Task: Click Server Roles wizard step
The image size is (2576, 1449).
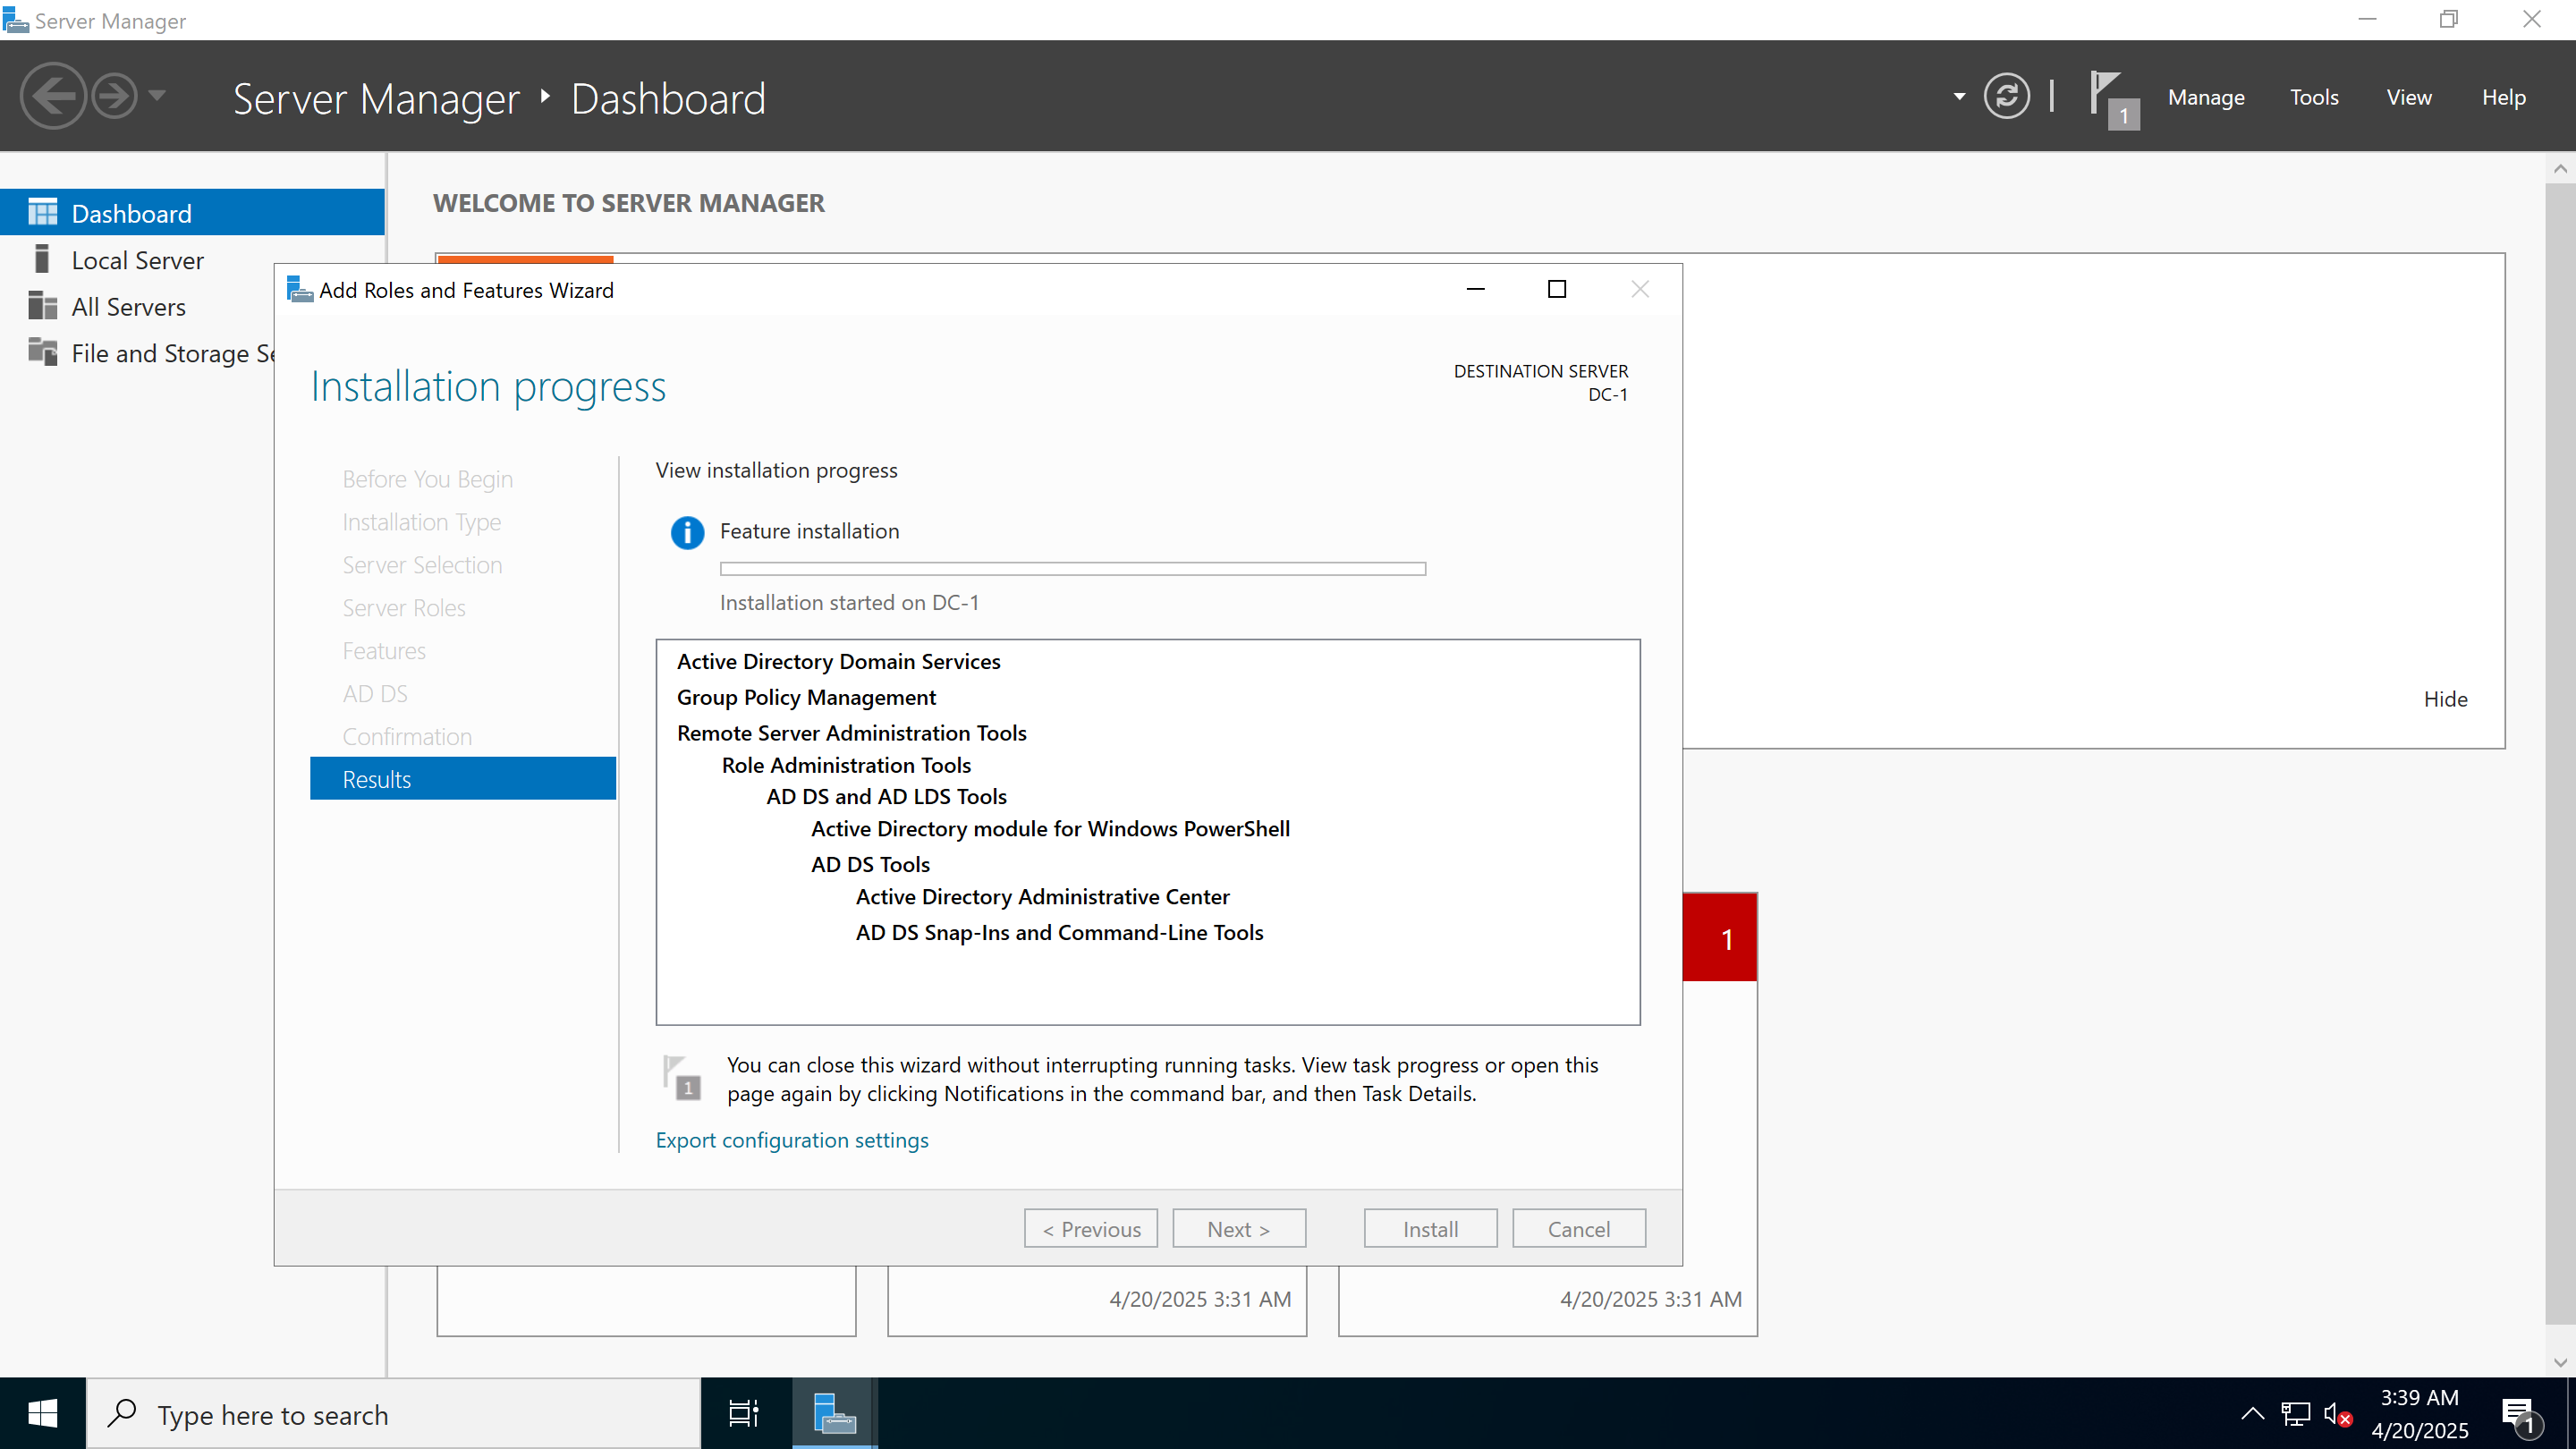Action: [403, 608]
